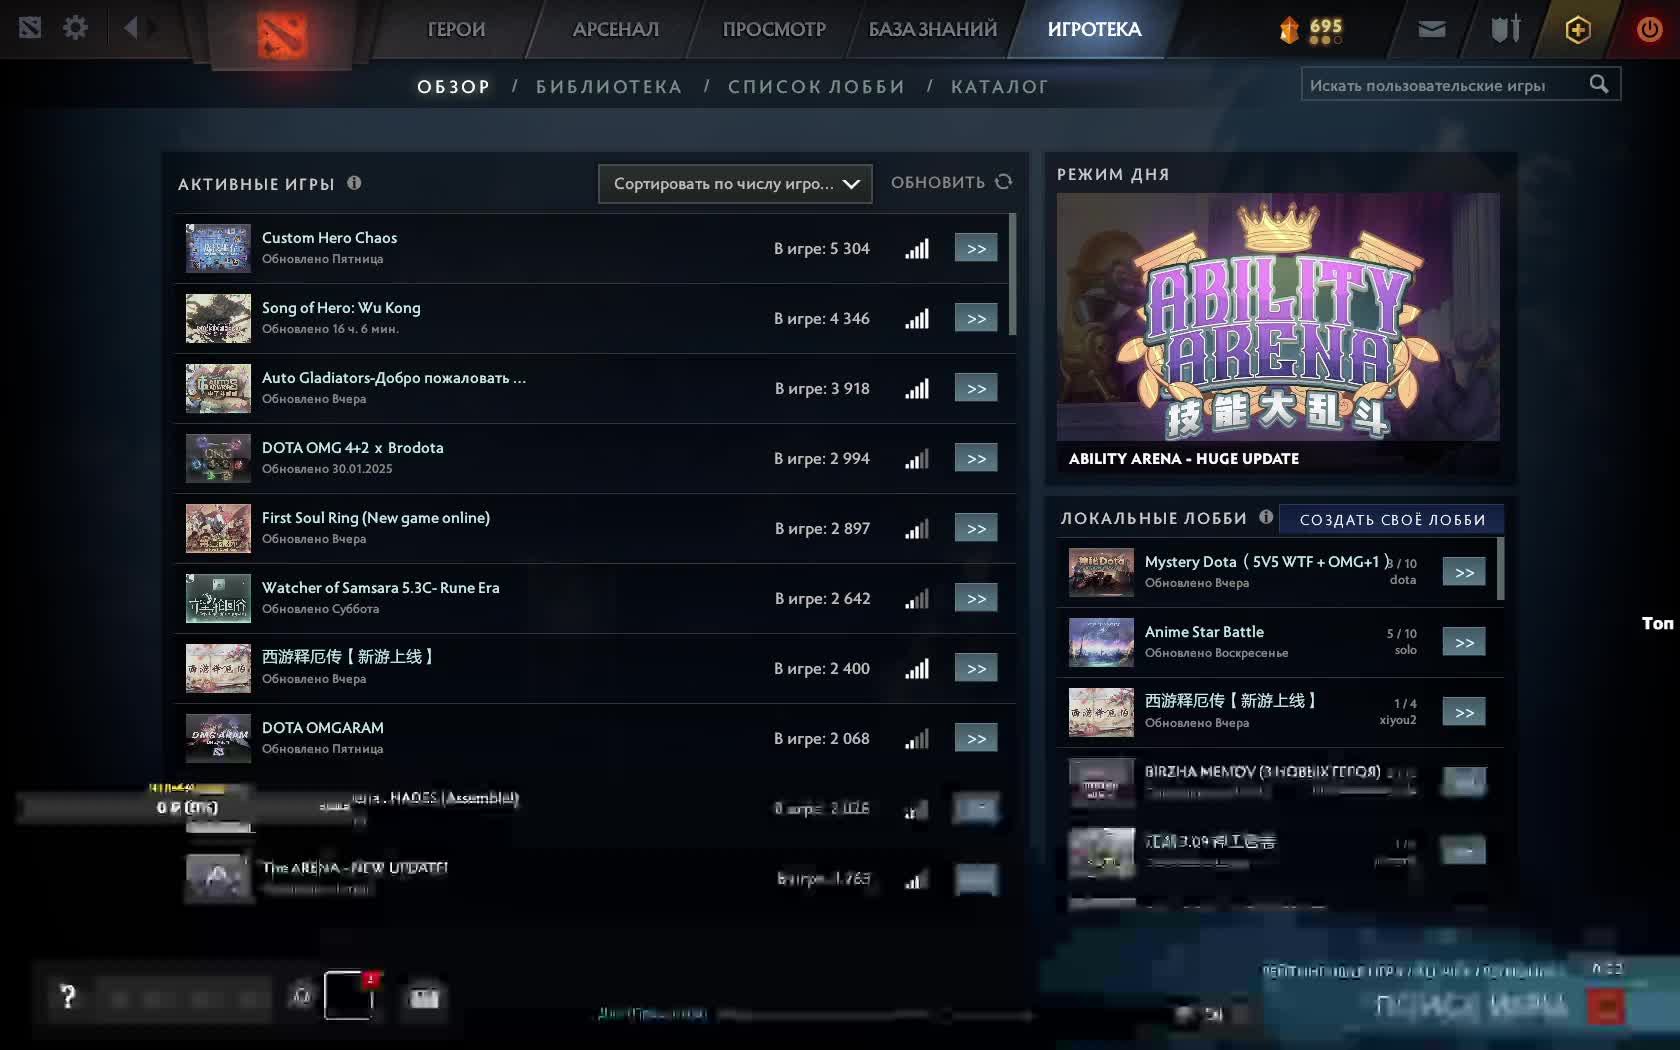Screen dimensions: 1680x1050
Task: Switch to the Обзор sub-tab
Action: pos(454,87)
